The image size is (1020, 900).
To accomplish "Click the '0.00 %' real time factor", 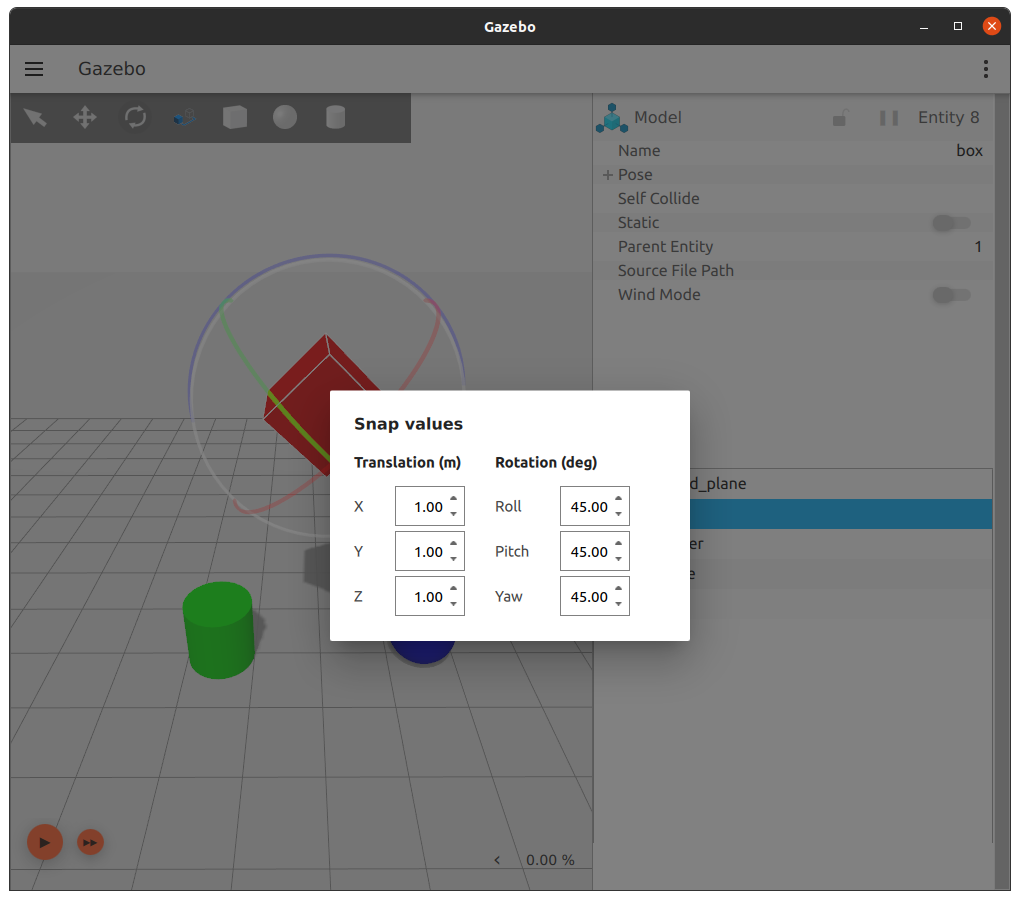I will pos(550,860).
